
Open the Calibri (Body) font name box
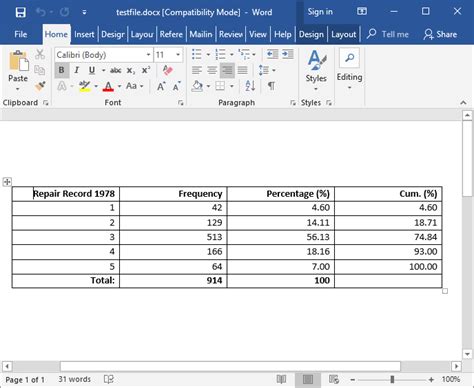[104, 55]
